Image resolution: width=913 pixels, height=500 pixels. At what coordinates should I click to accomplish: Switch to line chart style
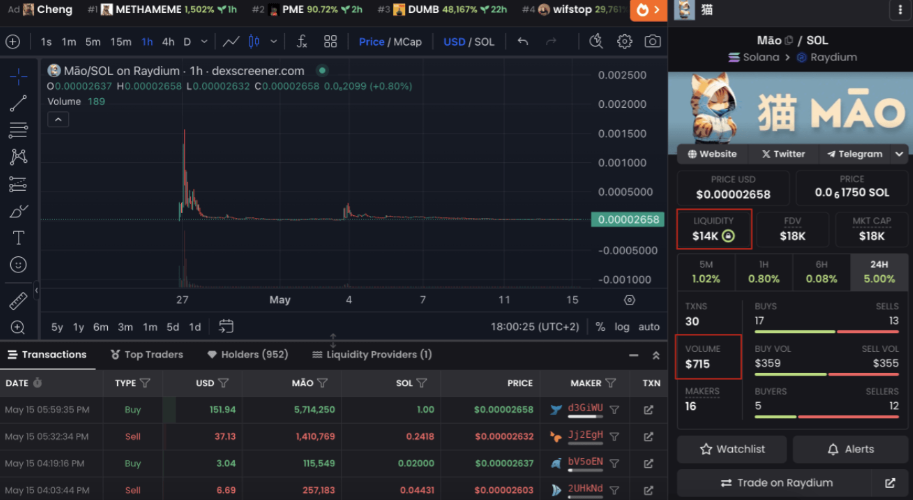pos(231,42)
